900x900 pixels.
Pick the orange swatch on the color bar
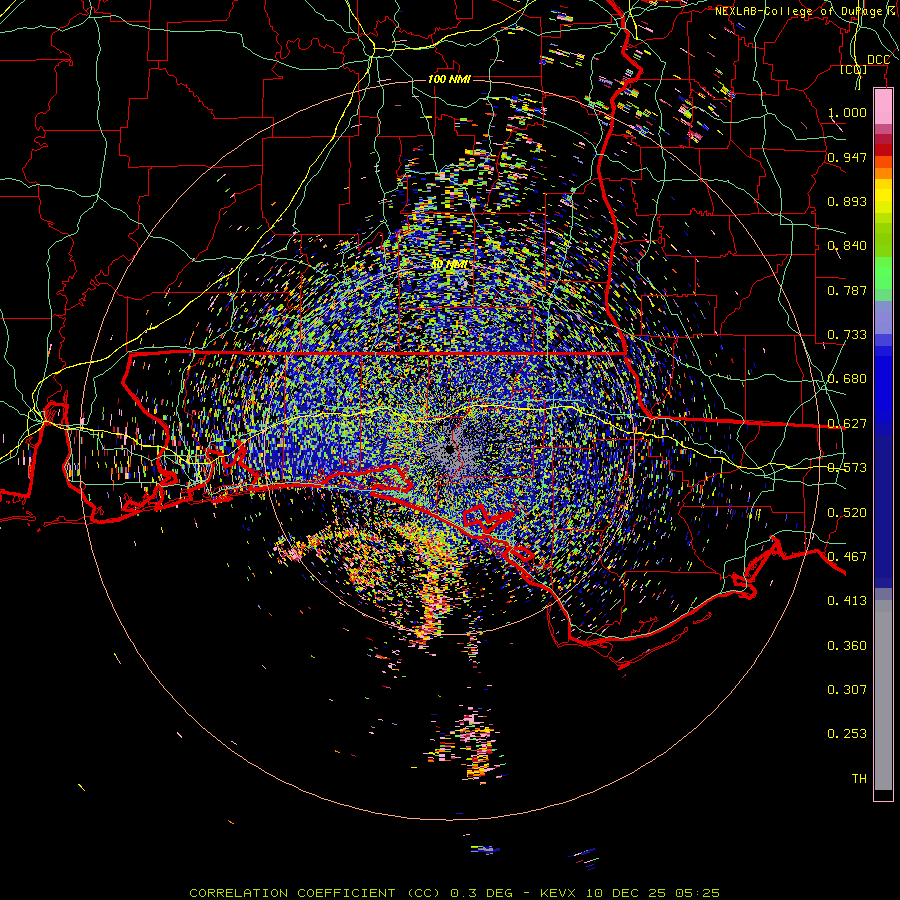[883, 173]
